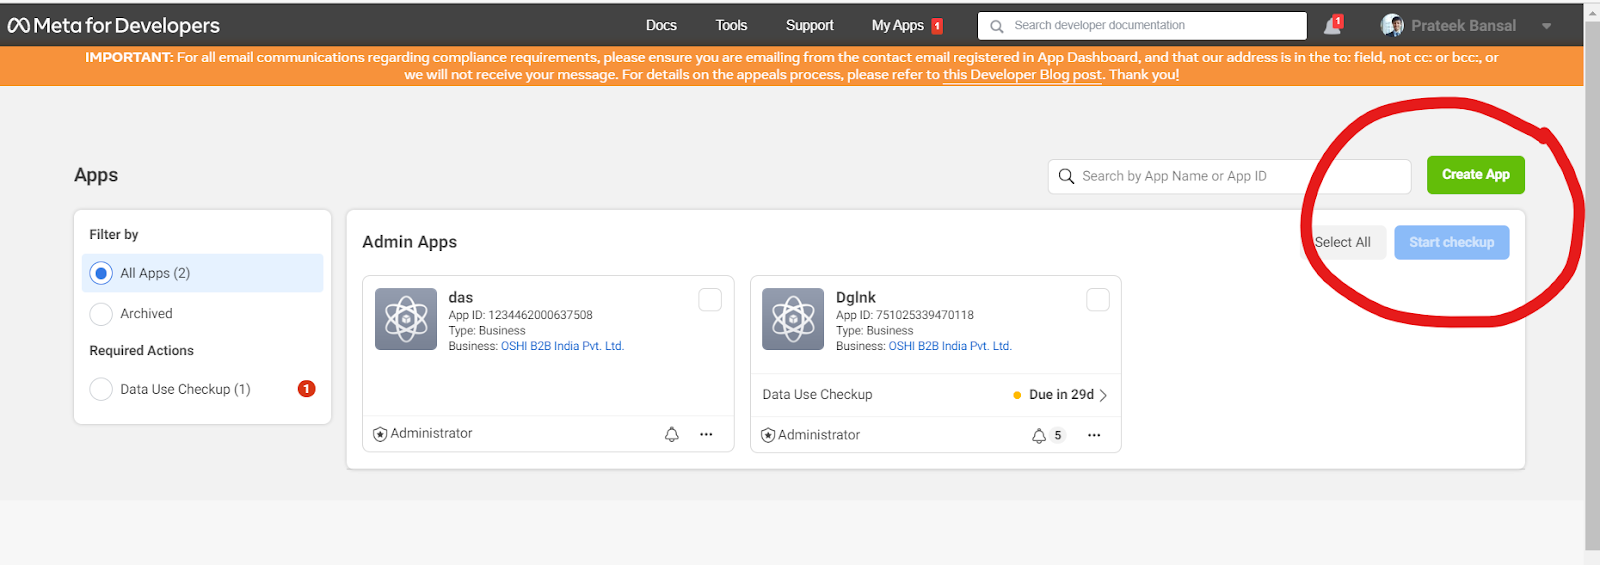Click Prateek Bansal user name
Viewport: 1600px width, 565px height.
(1463, 26)
